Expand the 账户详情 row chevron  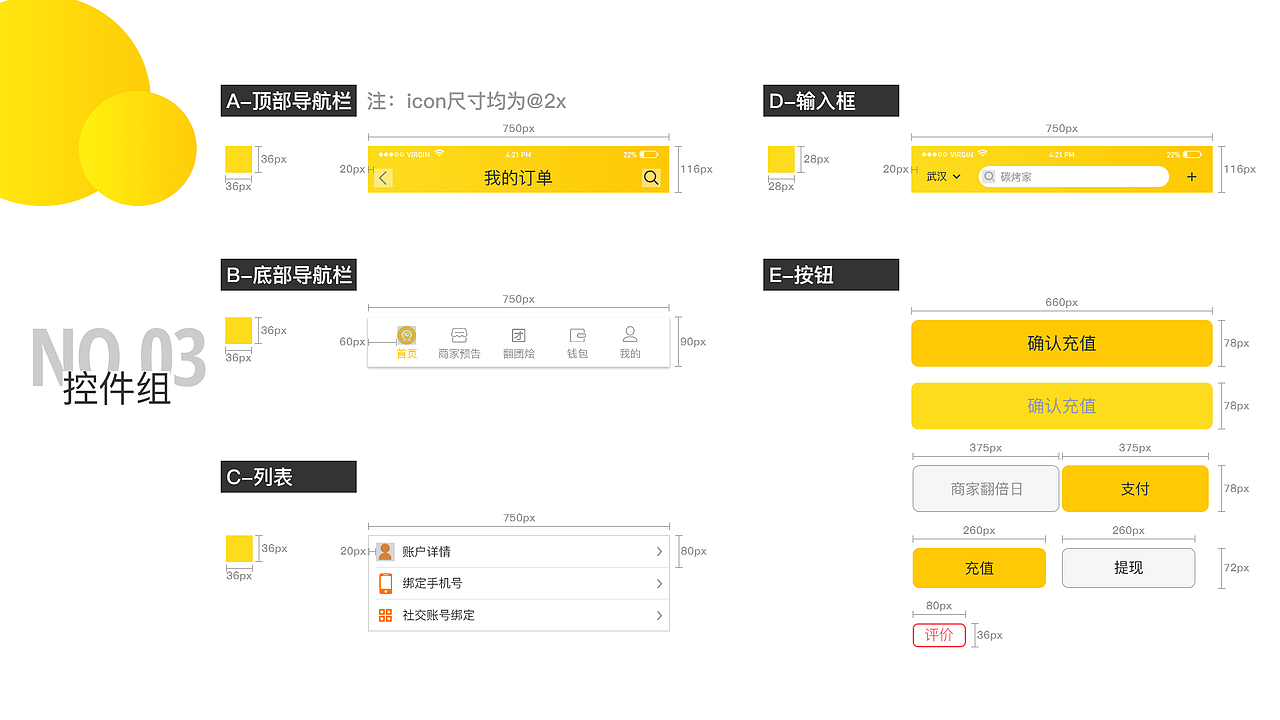658,551
